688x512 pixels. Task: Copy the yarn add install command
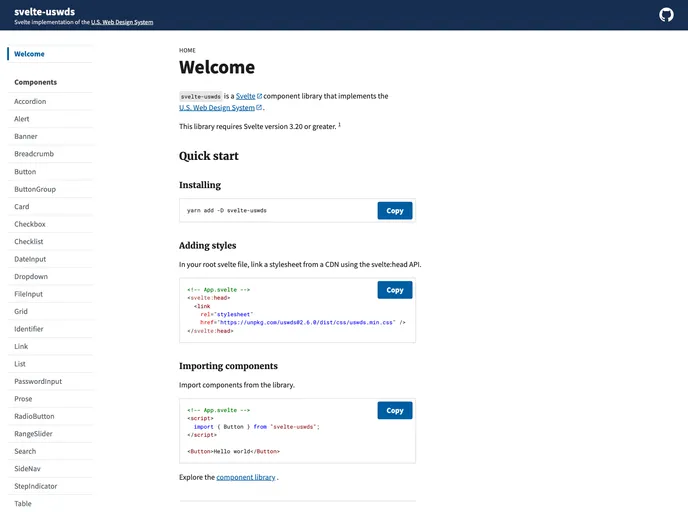click(x=394, y=211)
